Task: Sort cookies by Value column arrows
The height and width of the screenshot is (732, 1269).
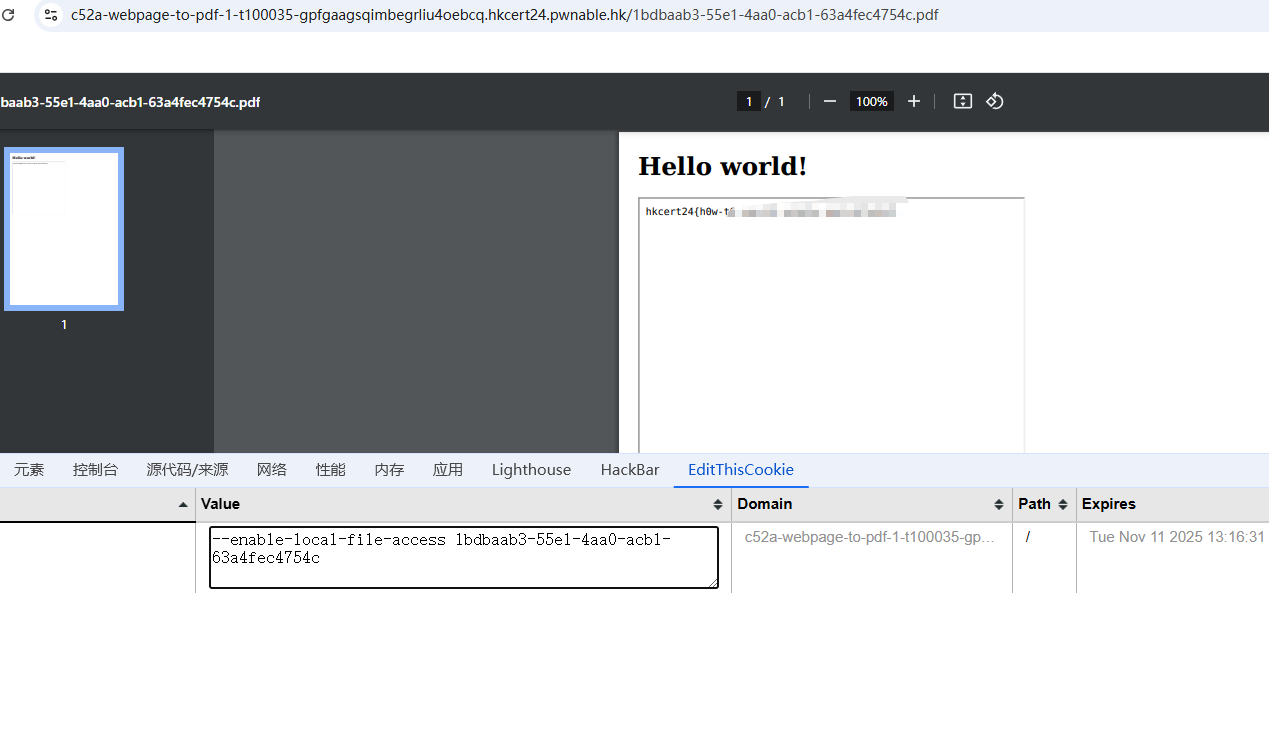Action: (x=717, y=504)
